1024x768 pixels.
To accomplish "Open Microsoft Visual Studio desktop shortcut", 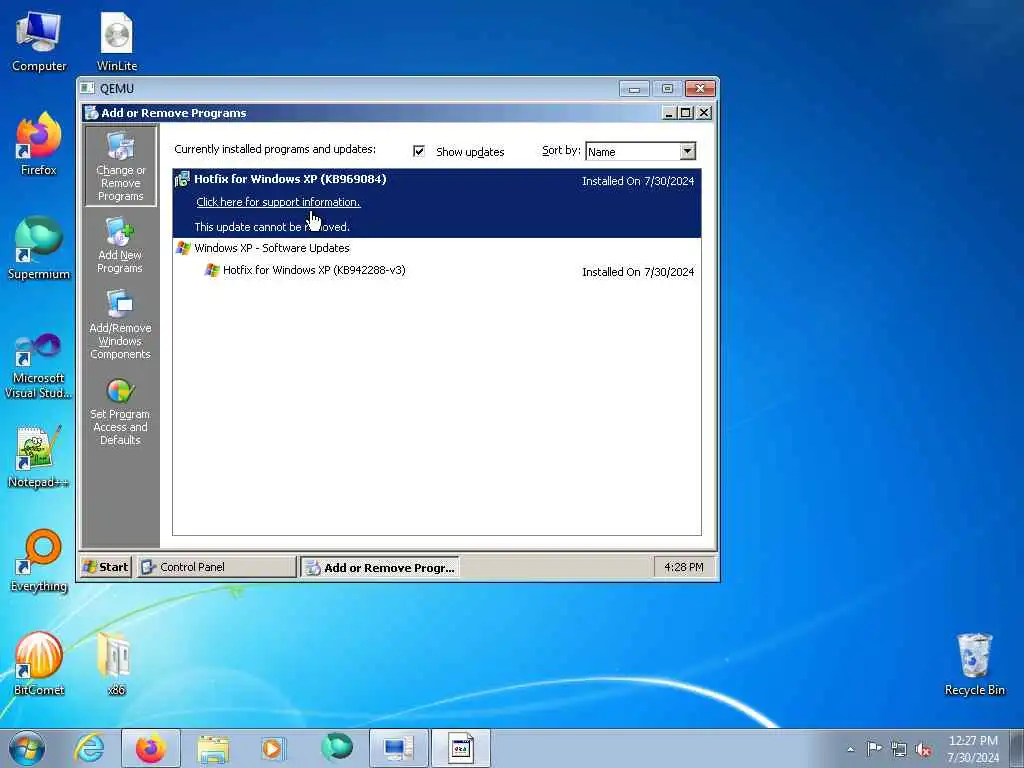I will [x=39, y=366].
